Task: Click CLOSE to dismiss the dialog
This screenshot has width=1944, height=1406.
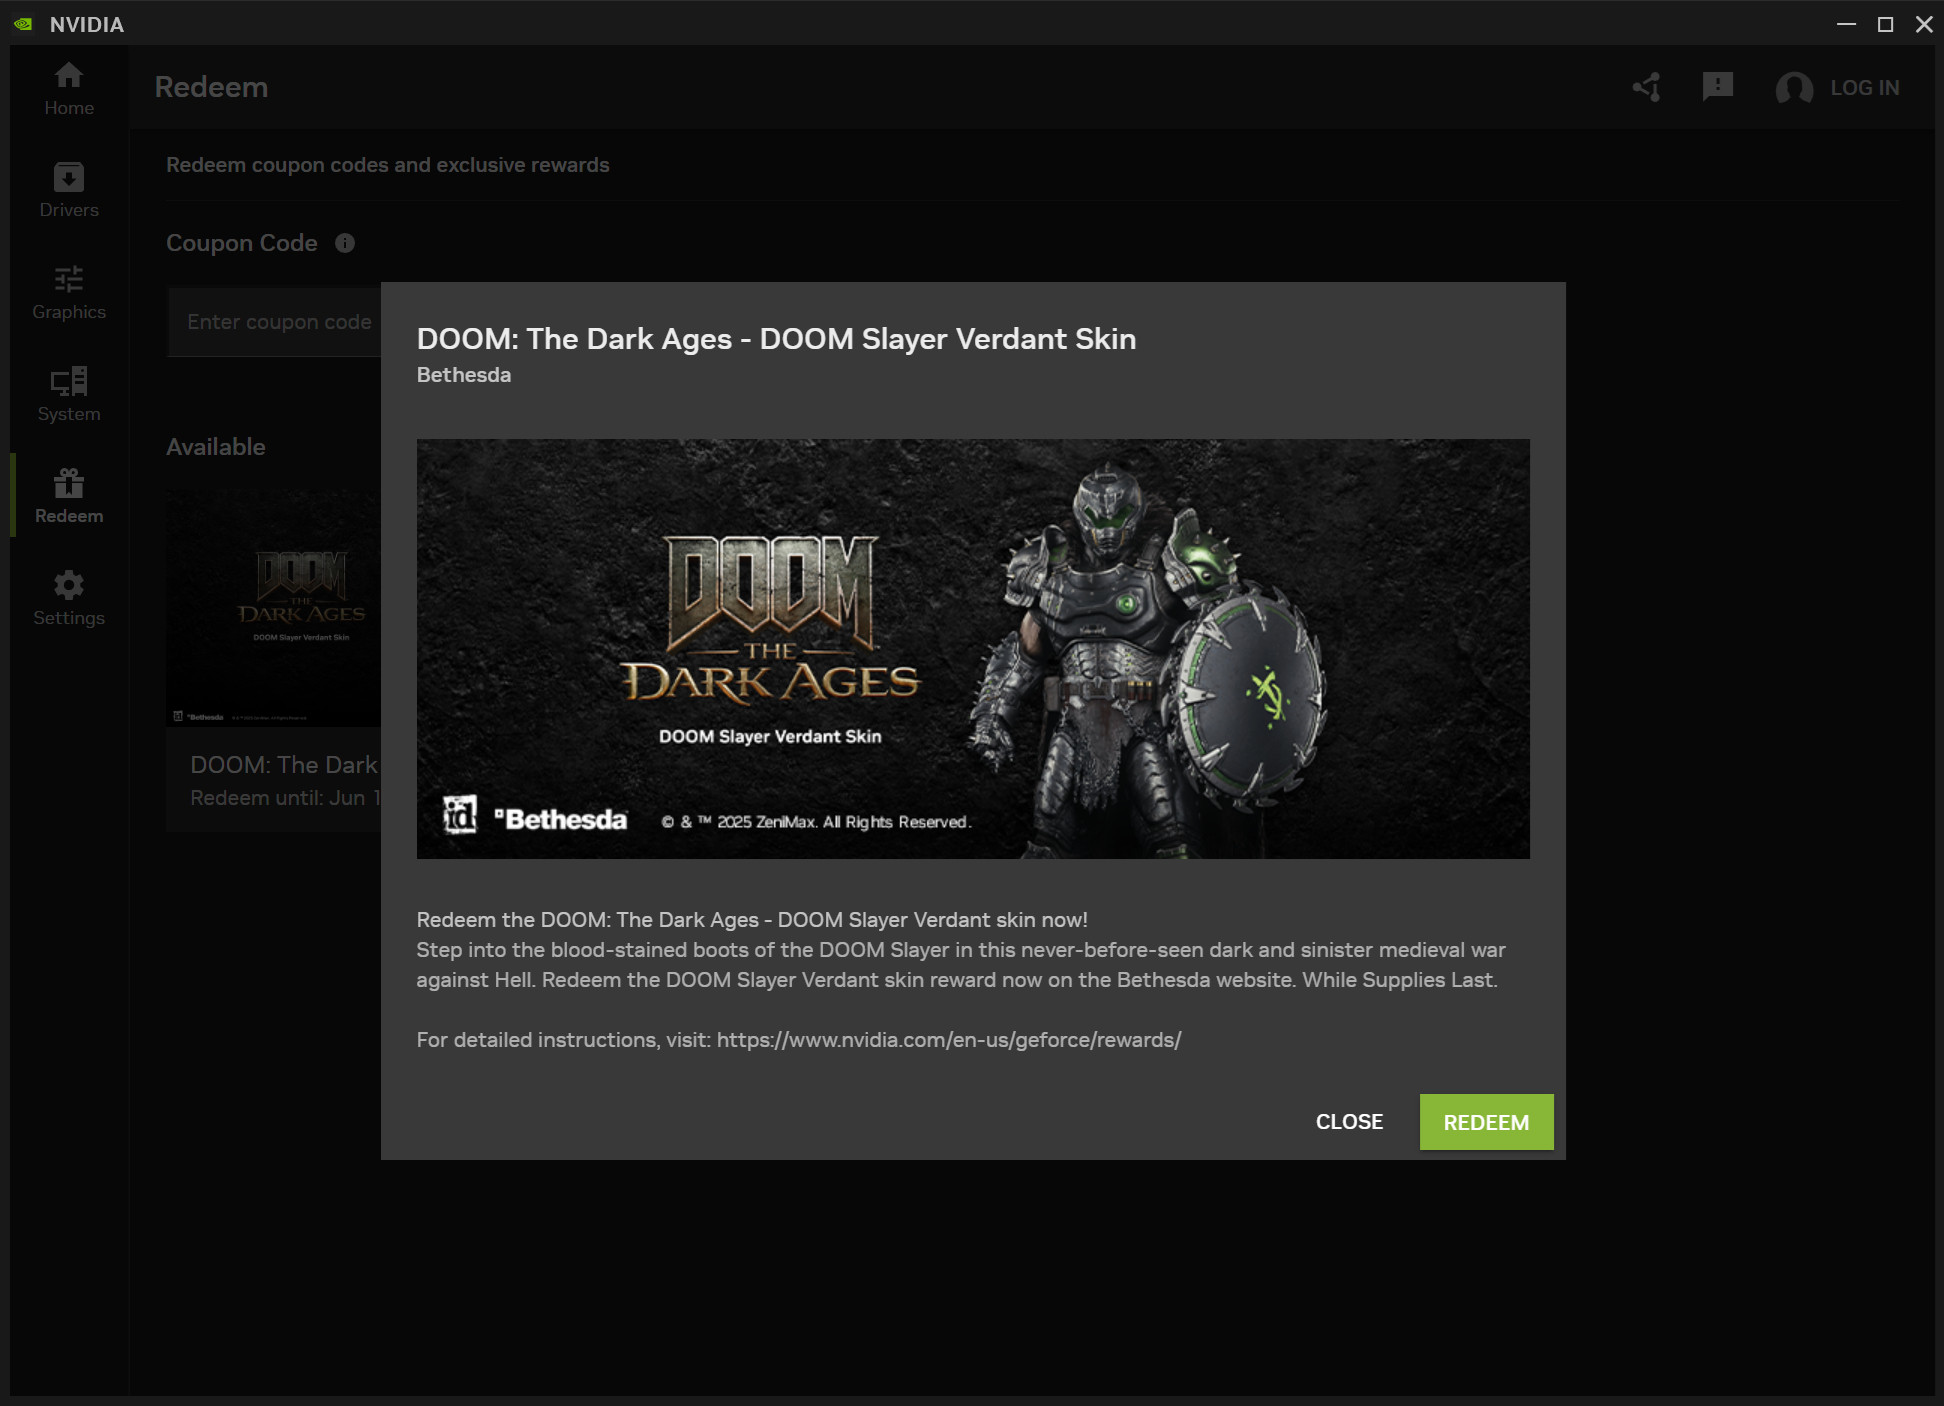Action: (x=1349, y=1122)
